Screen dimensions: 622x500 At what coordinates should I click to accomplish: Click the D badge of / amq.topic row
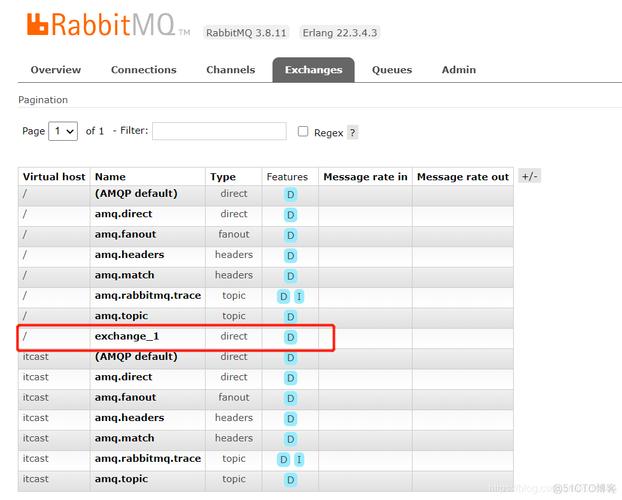click(290, 317)
